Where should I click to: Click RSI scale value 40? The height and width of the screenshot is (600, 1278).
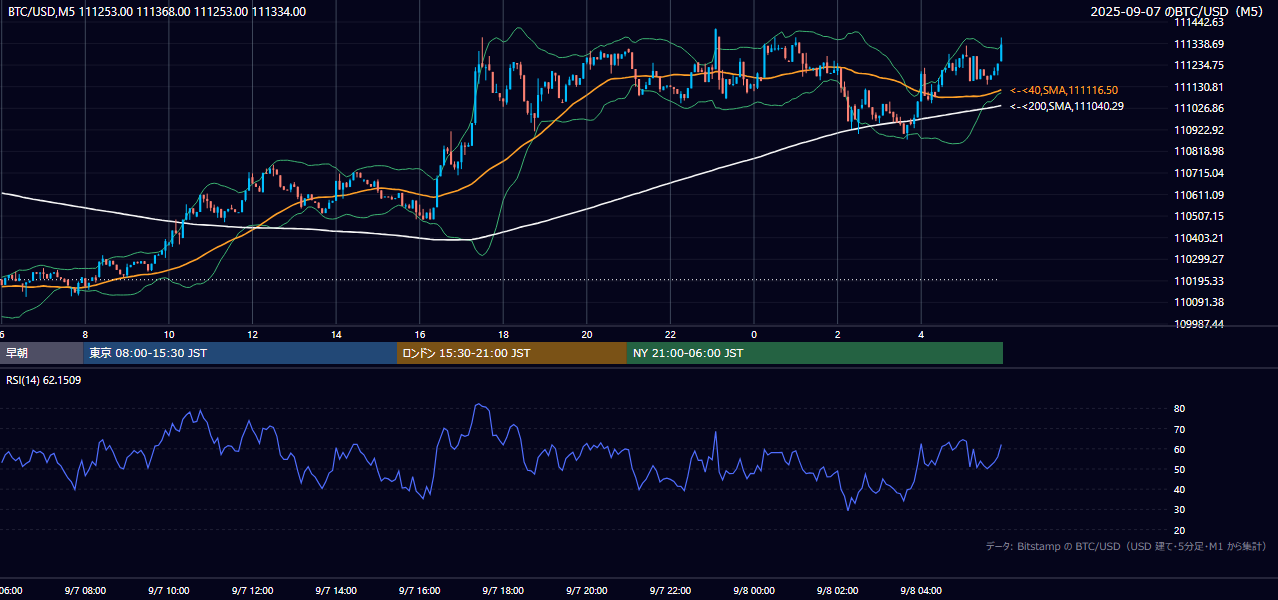tap(1179, 489)
